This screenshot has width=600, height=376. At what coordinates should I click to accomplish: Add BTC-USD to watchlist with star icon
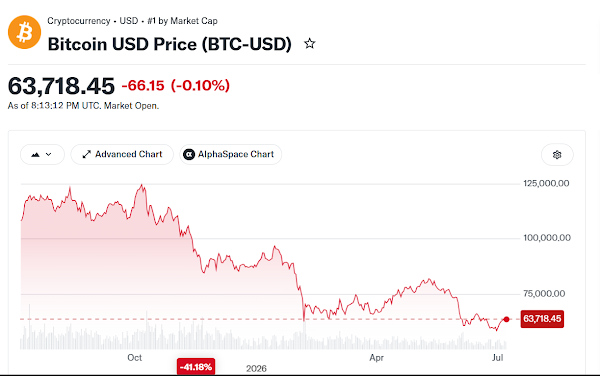tap(310, 44)
